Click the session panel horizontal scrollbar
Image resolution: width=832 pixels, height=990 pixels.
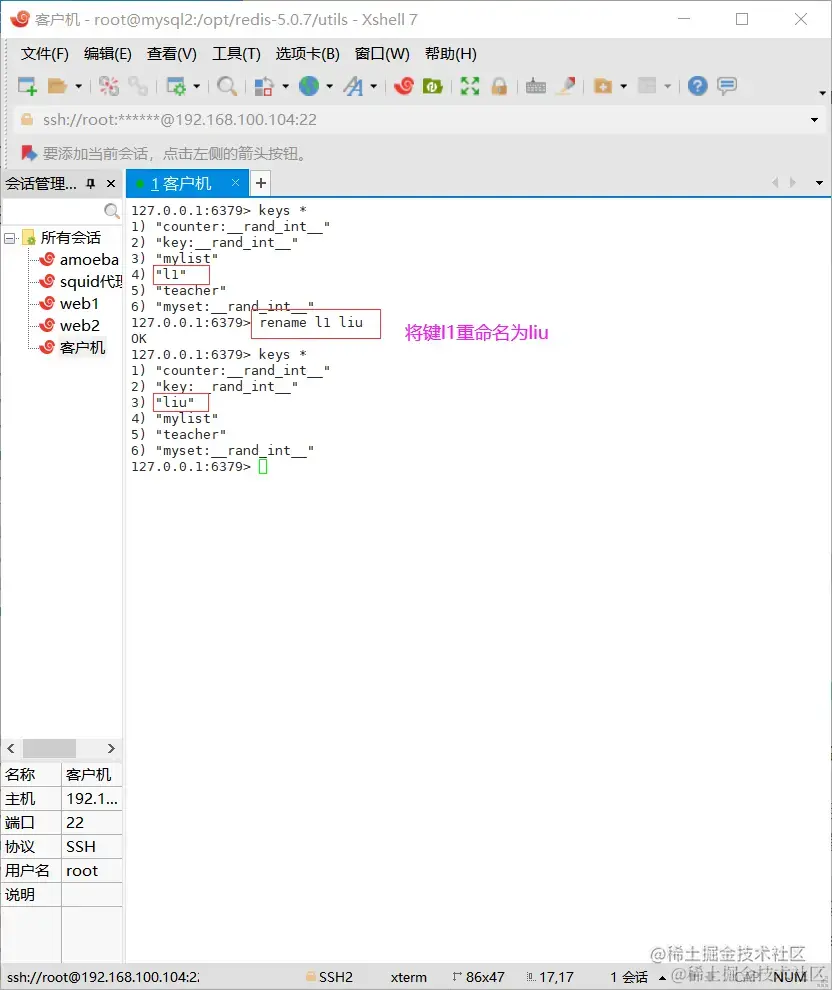pyautogui.click(x=61, y=748)
